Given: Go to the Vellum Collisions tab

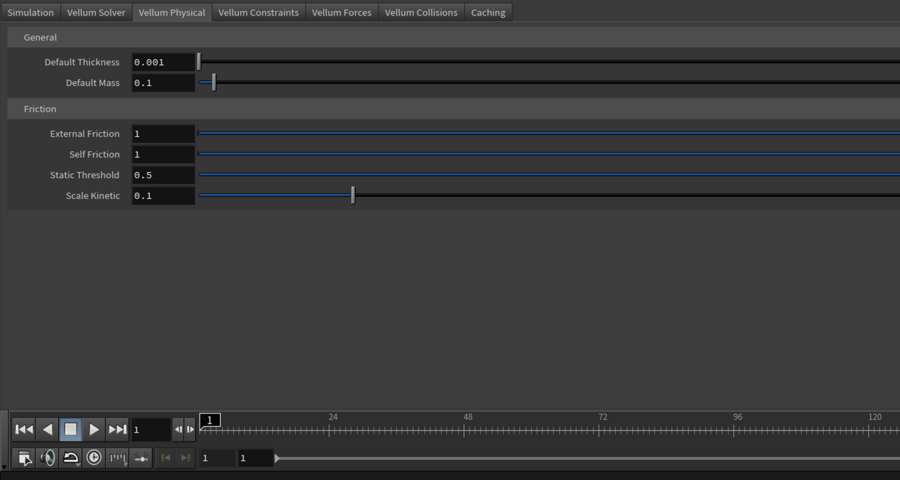Looking at the screenshot, I should pos(421,12).
